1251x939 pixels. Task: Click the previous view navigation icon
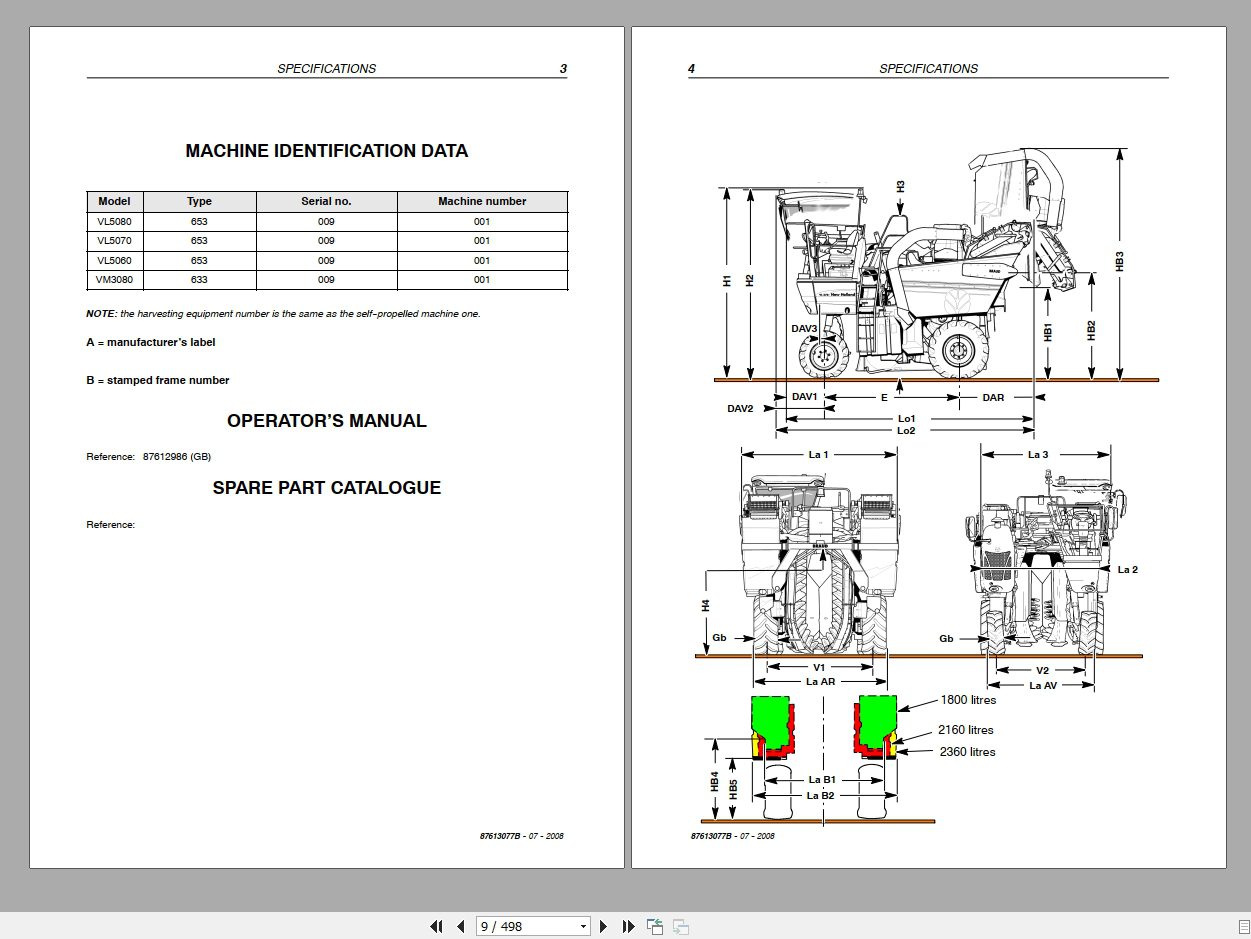pyautogui.click(x=656, y=927)
